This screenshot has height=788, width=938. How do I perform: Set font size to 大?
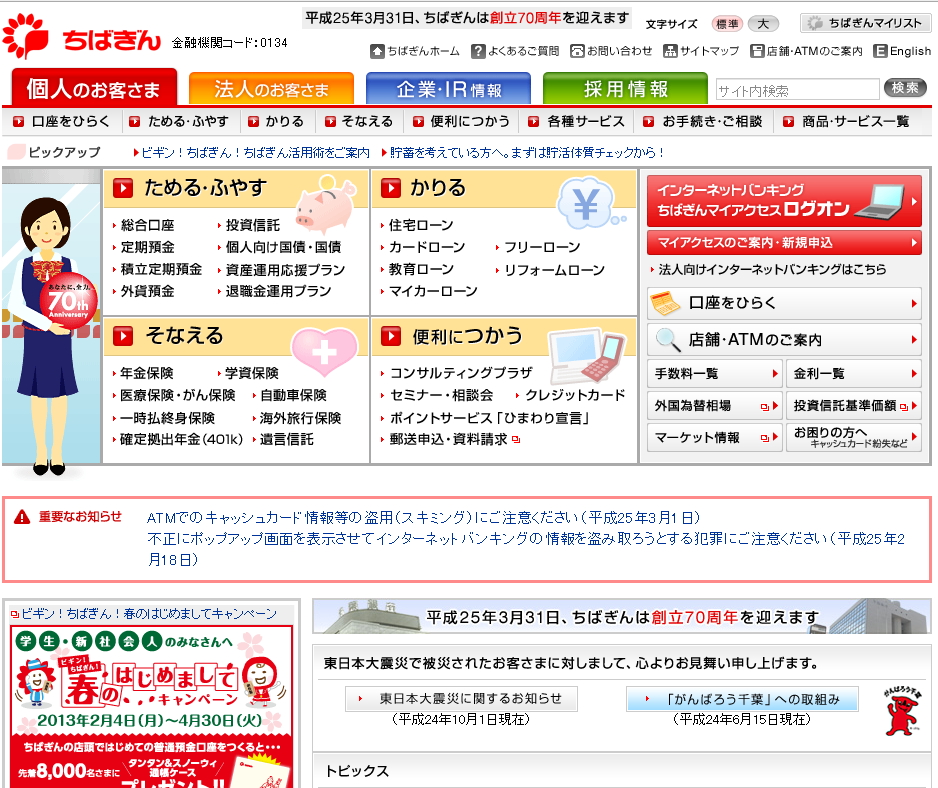[763, 24]
